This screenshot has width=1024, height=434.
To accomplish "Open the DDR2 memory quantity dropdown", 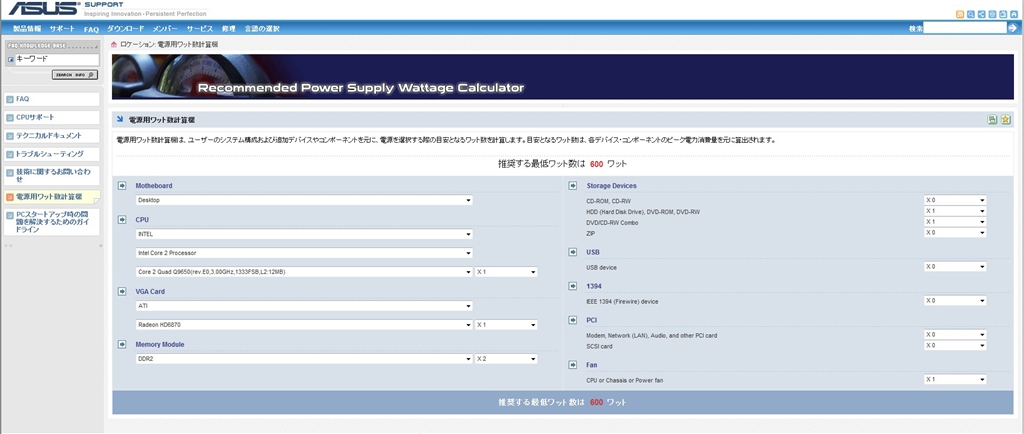I will pyautogui.click(x=516, y=359).
